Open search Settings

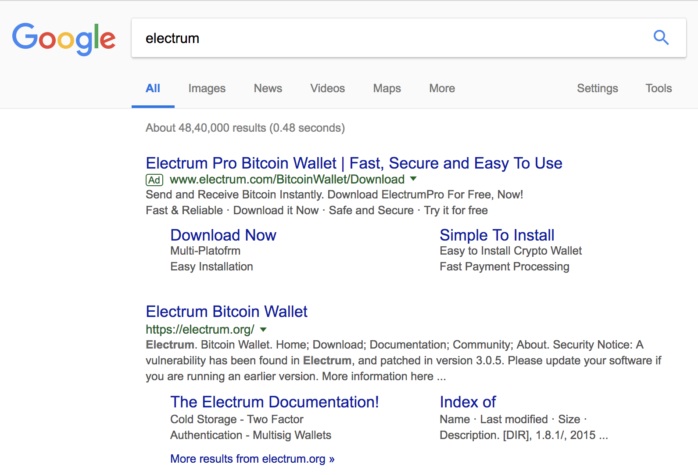coord(597,88)
